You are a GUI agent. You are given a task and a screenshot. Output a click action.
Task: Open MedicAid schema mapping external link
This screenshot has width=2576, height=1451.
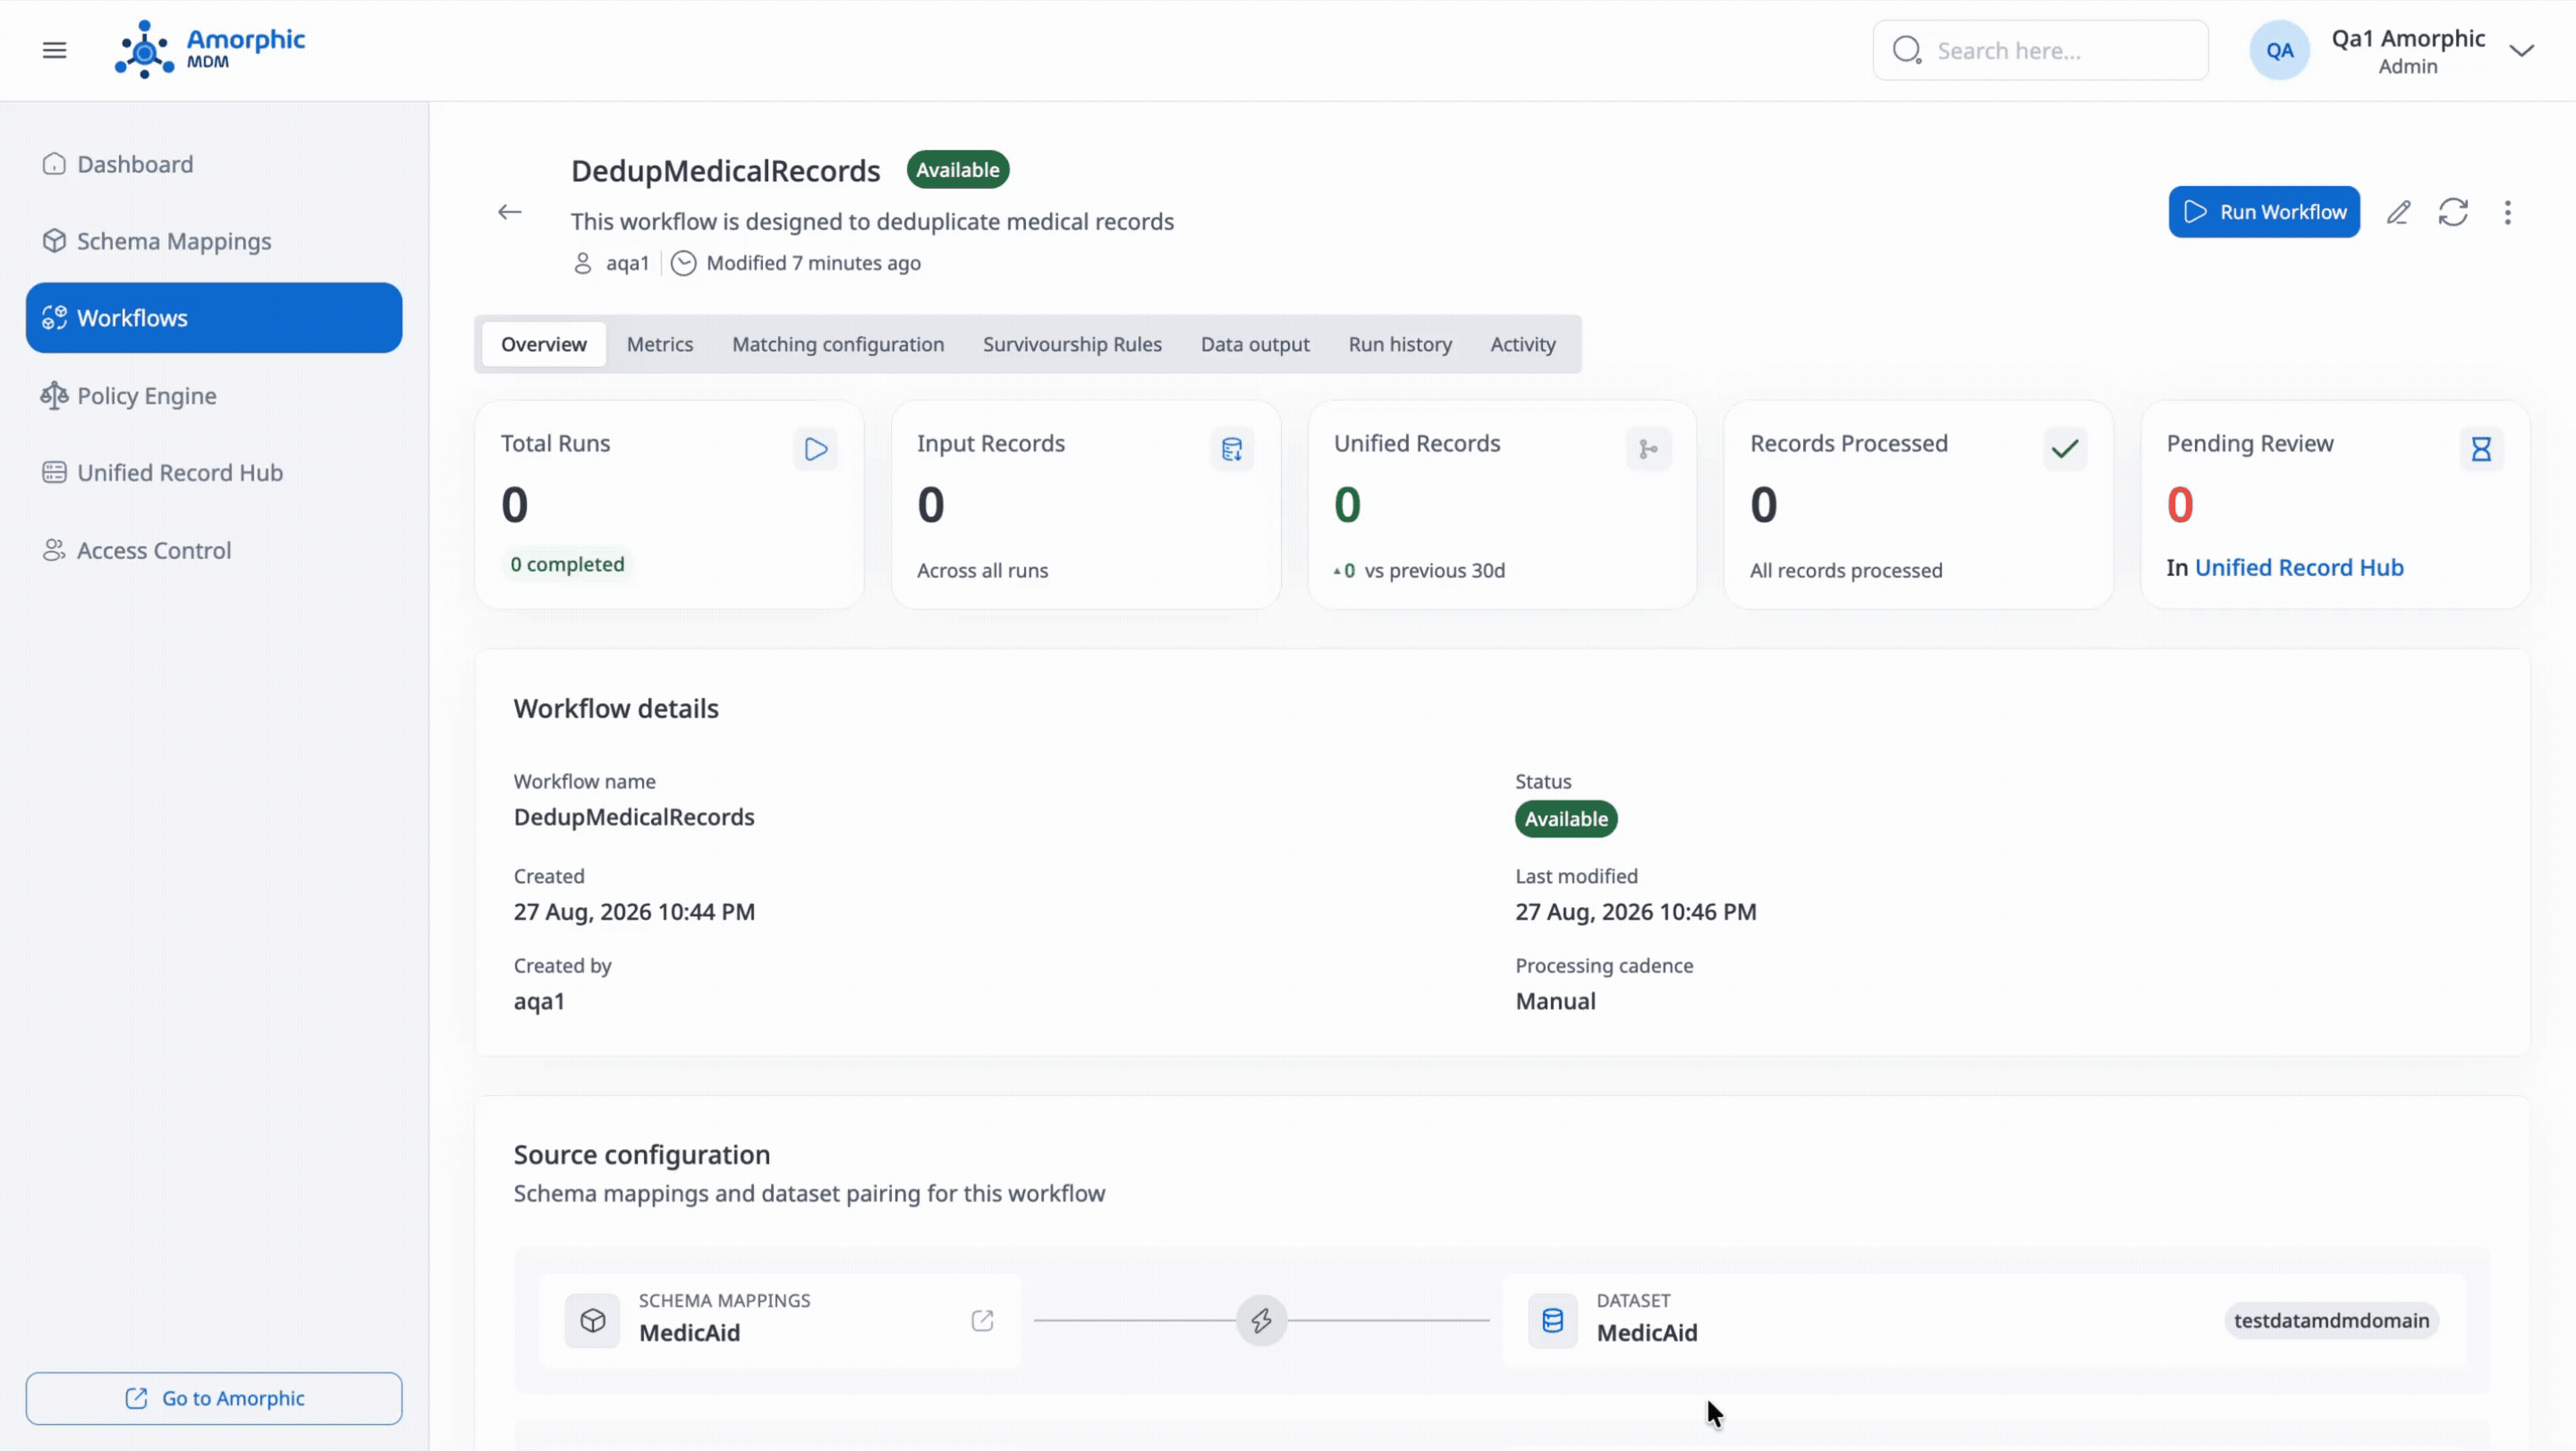[x=982, y=1320]
